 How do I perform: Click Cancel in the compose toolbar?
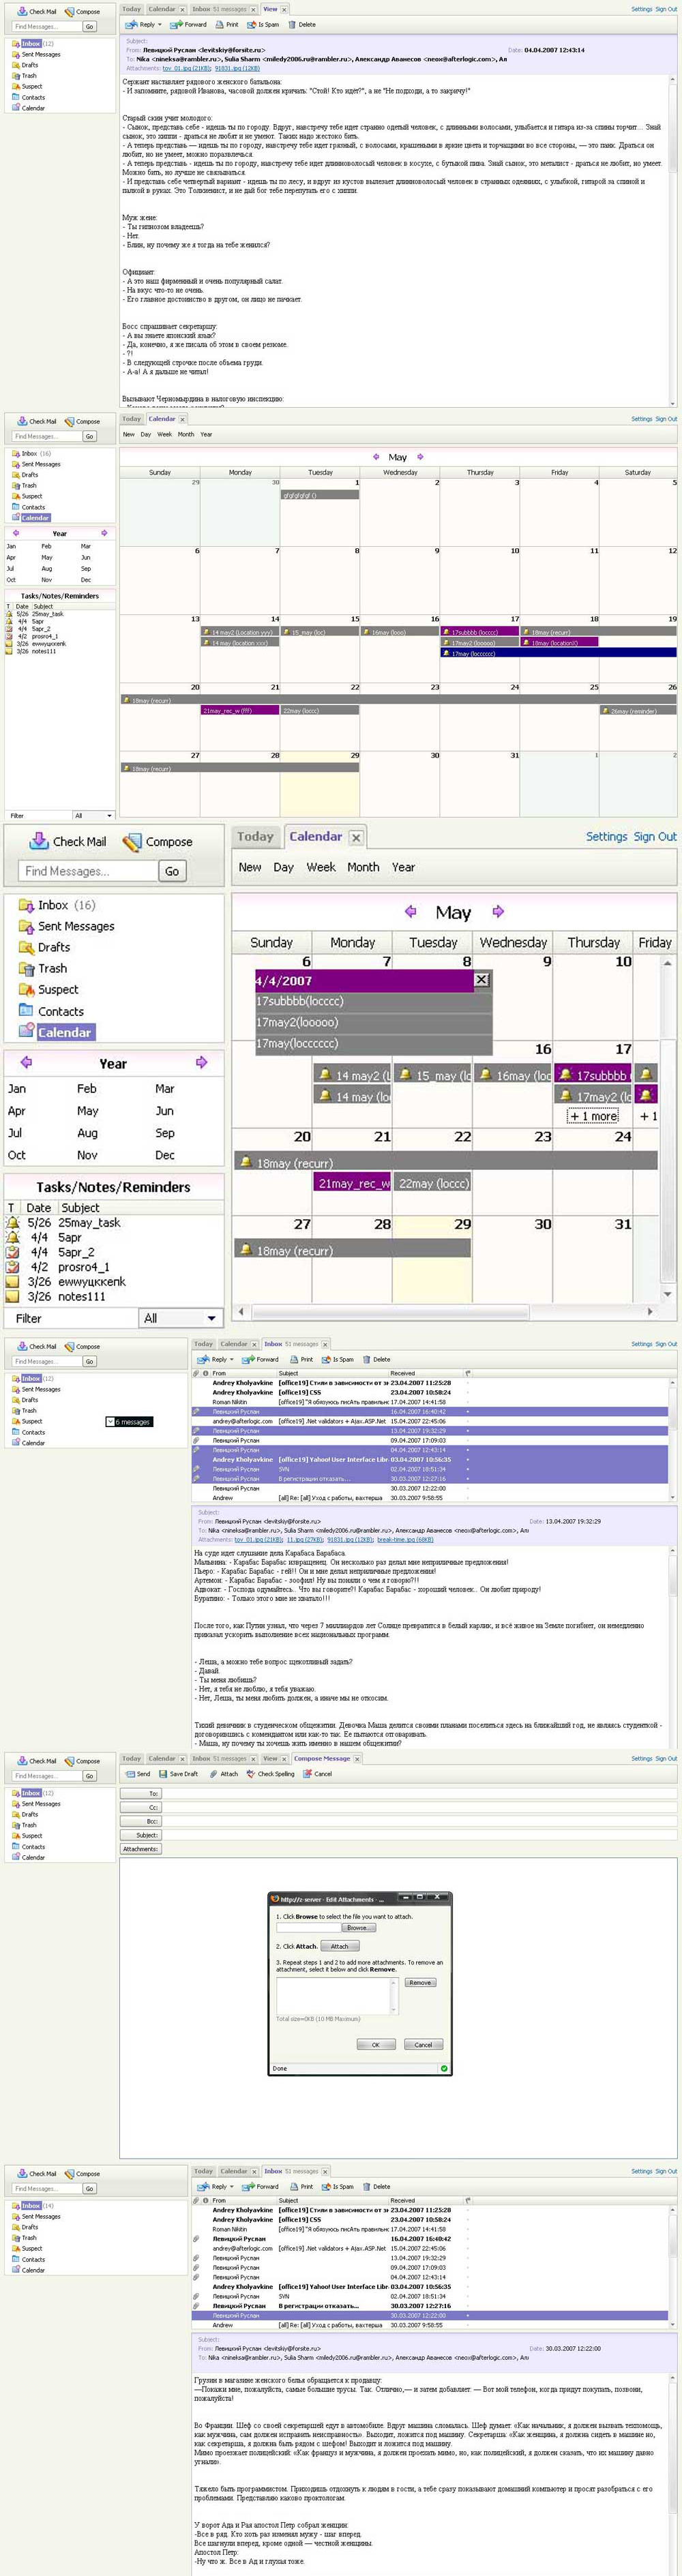pos(318,1773)
